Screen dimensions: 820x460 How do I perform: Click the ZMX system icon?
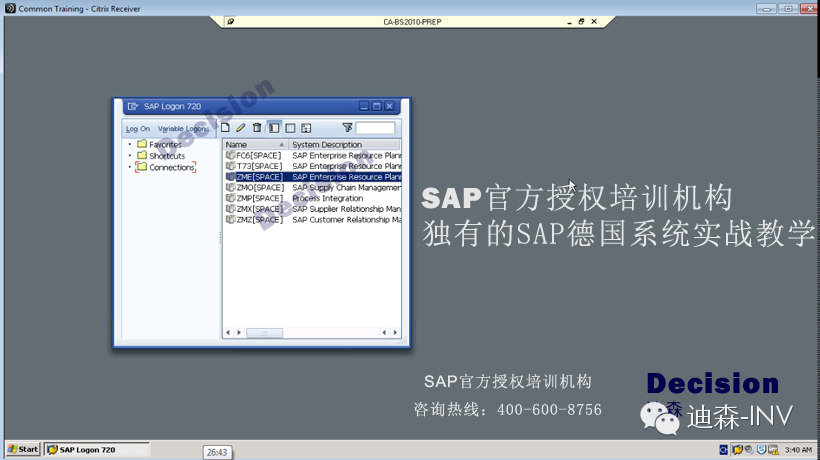[230, 209]
